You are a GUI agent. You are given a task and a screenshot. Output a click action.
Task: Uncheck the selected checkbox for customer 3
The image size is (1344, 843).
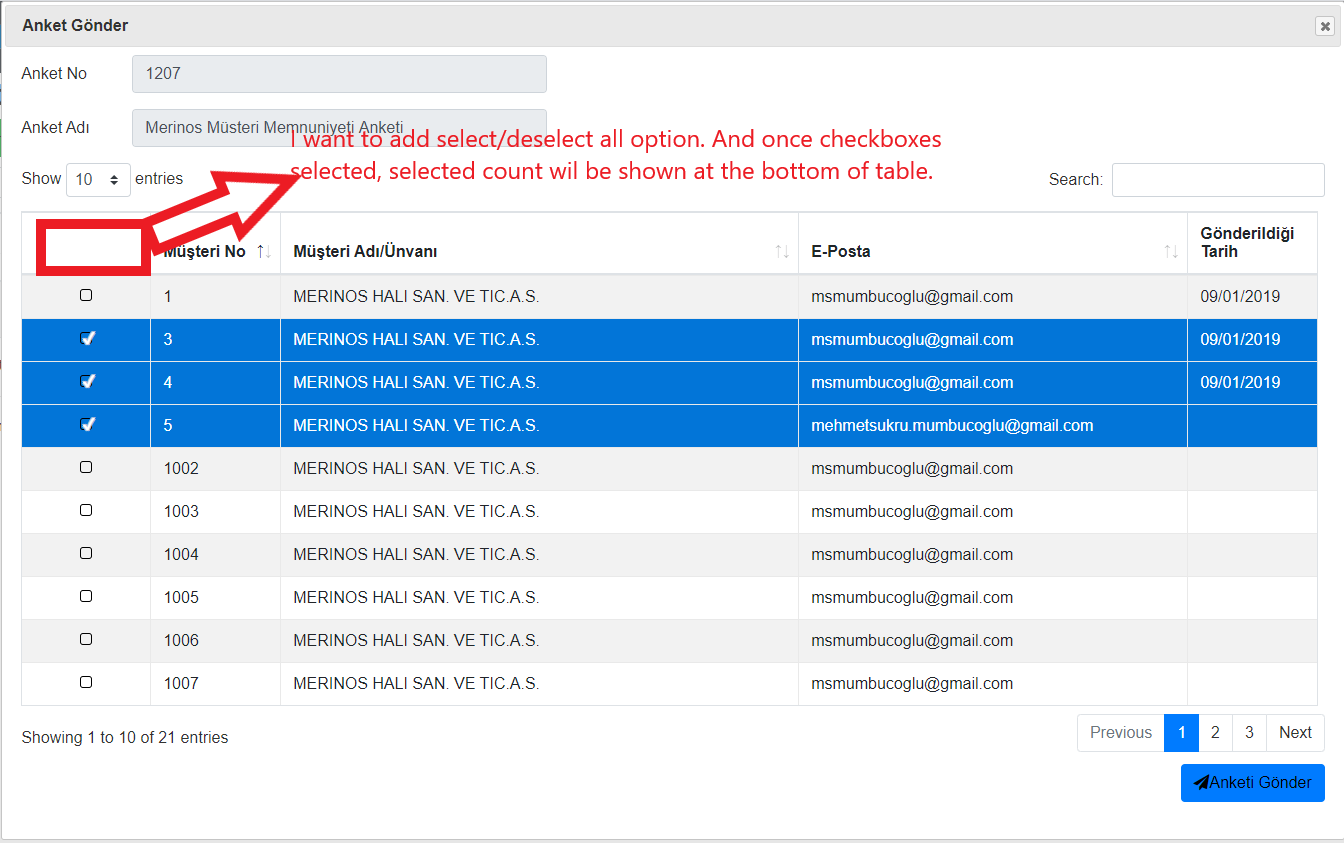[86, 338]
